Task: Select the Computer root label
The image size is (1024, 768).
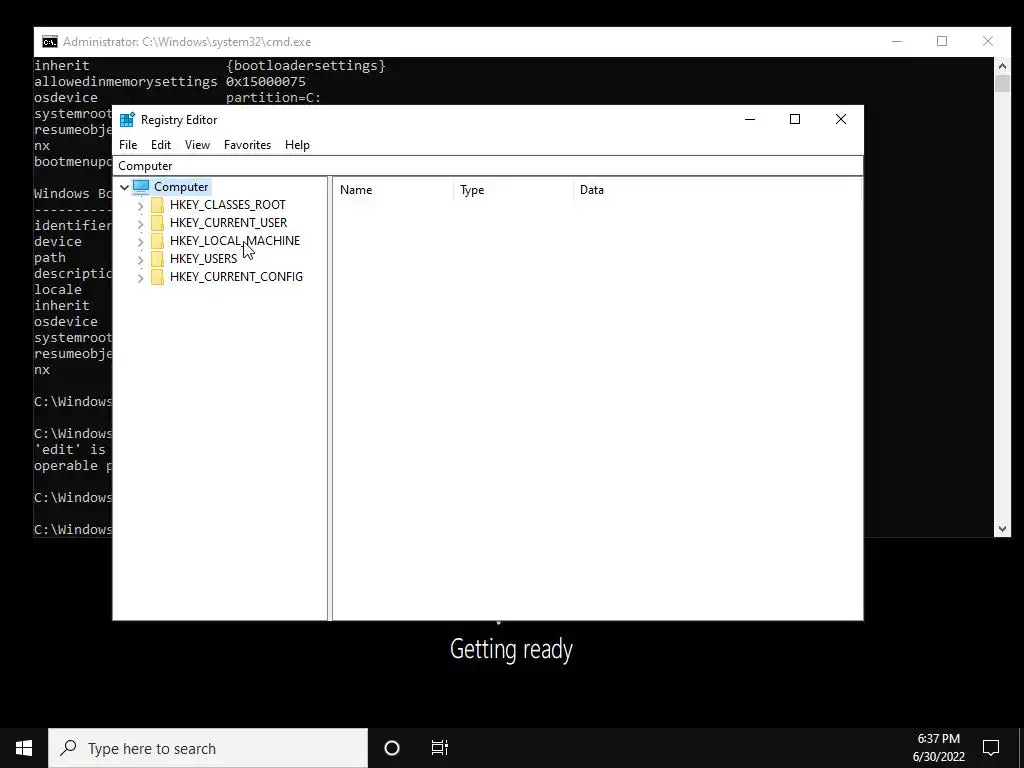Action: pos(181,187)
